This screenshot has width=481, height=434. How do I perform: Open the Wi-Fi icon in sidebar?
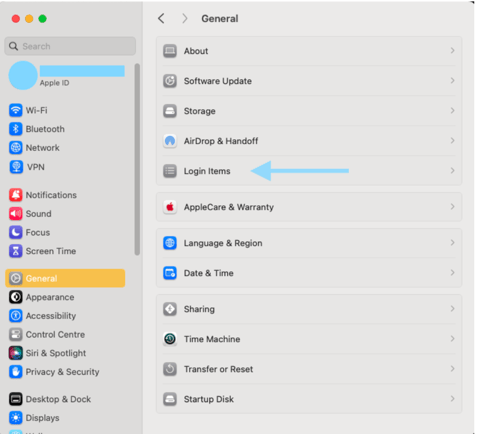(16, 110)
